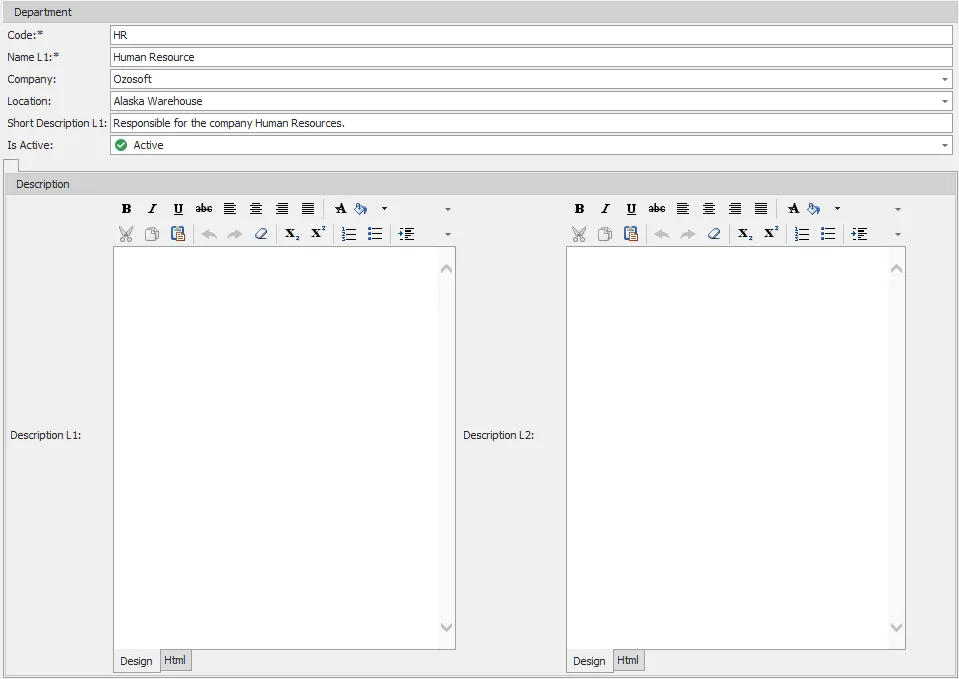This screenshot has height=679, width=959.
Task: Click the Short Description L1 field
Action: click(x=530, y=123)
